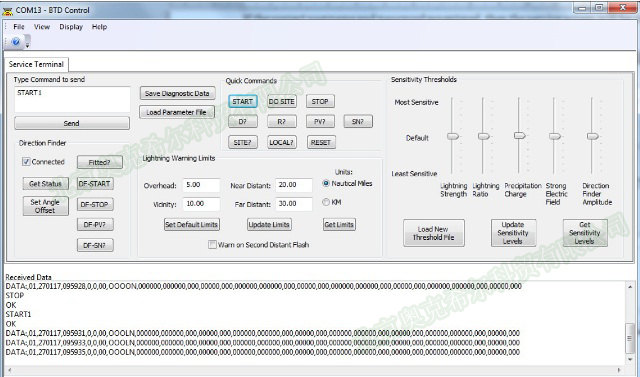Click the DF-START button
This screenshot has width=640, height=377.
pyautogui.click(x=95, y=184)
